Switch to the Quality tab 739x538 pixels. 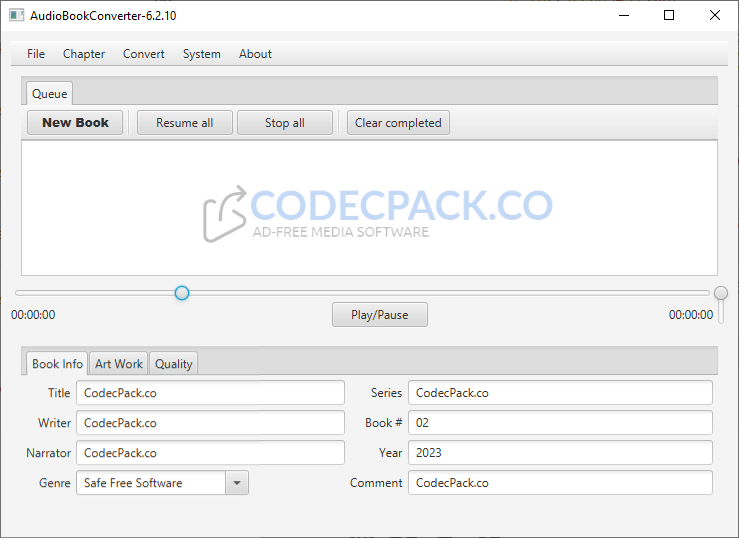[x=173, y=364]
